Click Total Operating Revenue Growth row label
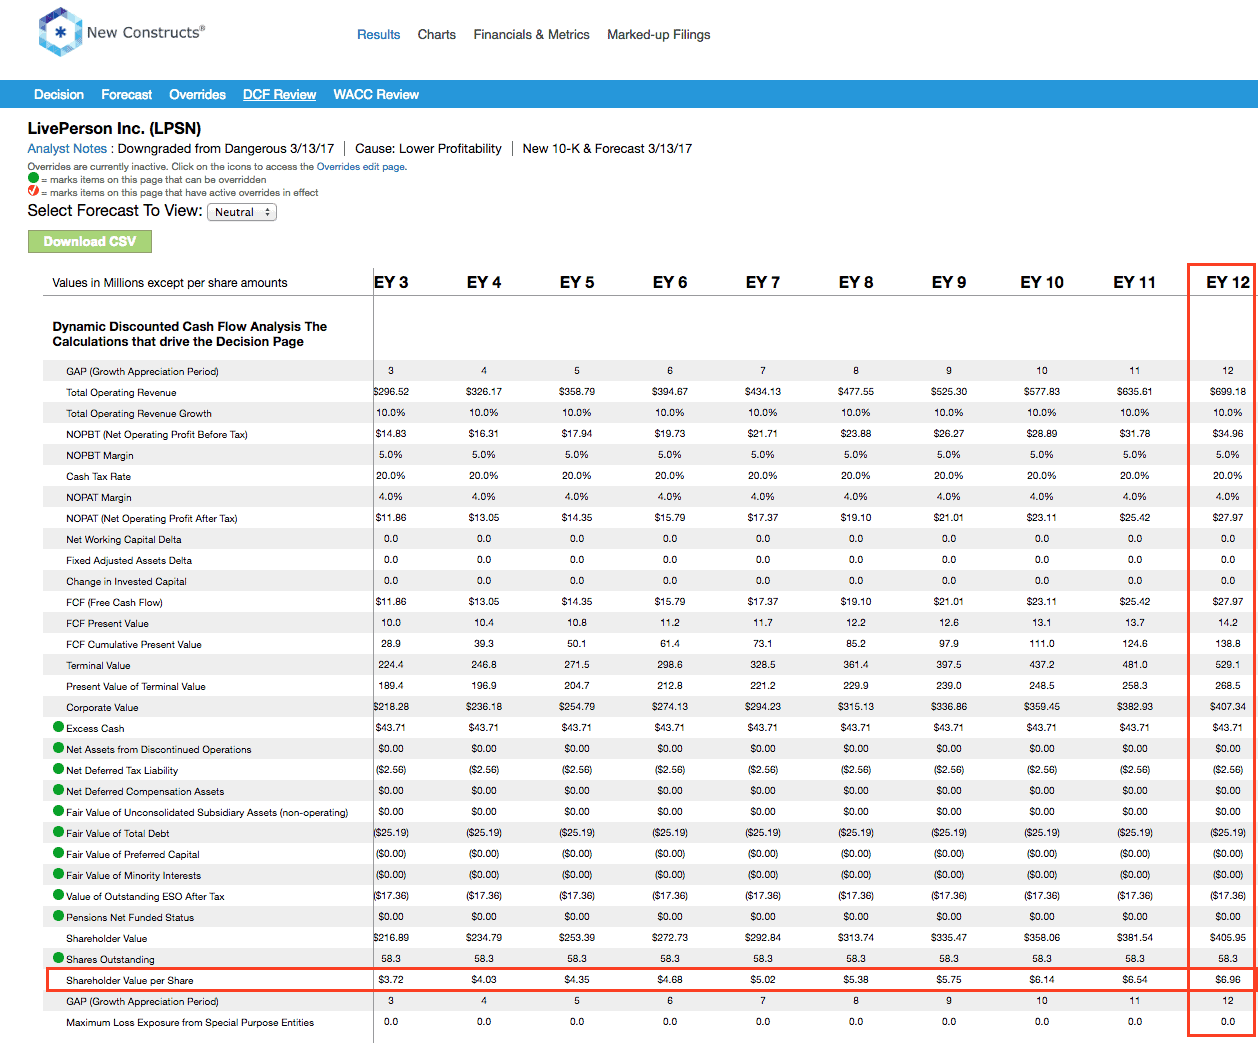 click(x=139, y=413)
